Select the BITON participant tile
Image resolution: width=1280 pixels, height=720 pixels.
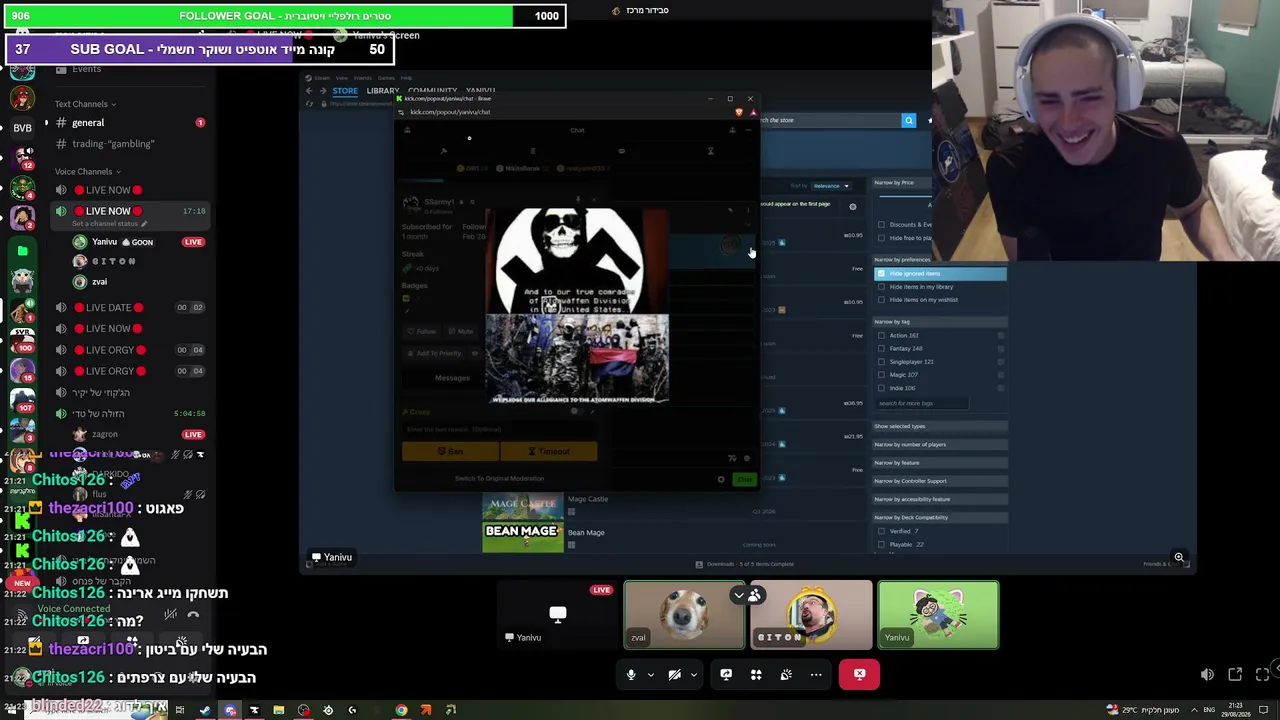pos(812,615)
